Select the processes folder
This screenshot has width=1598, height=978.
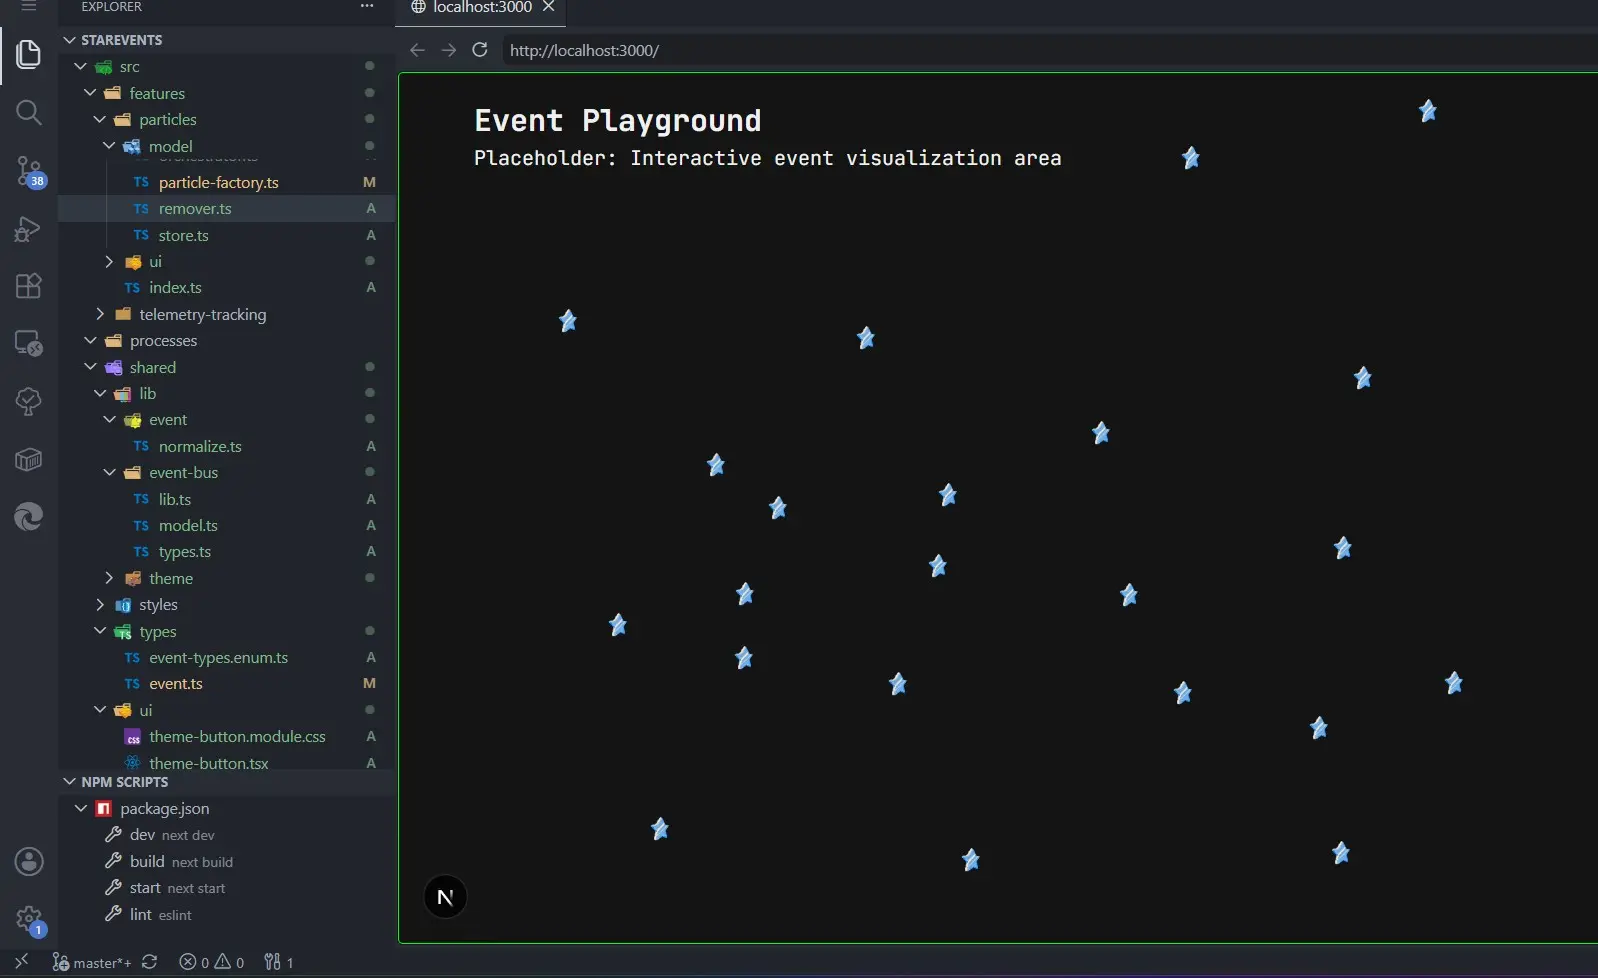163,340
